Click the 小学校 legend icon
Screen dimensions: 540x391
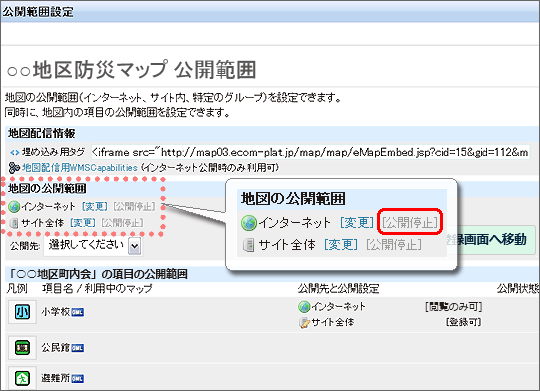tap(22, 312)
